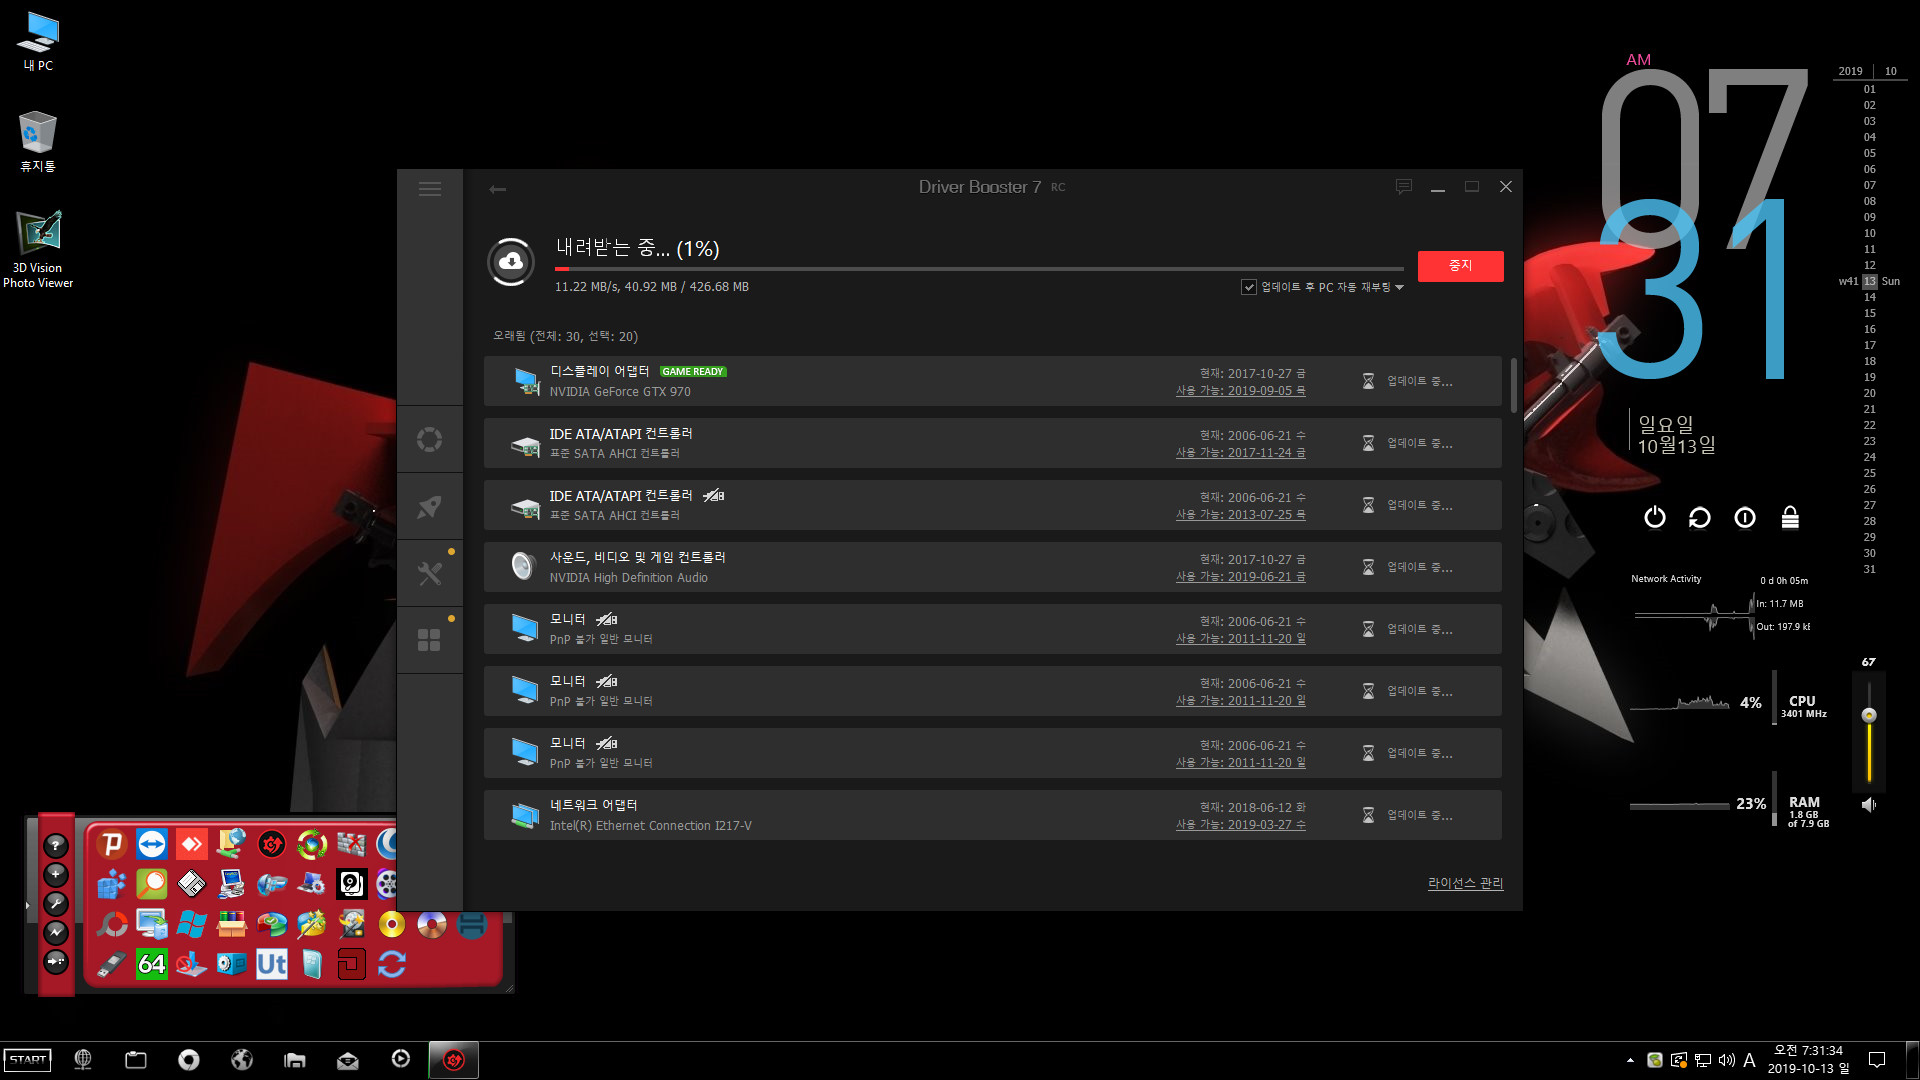Click the wrench settings button in red launcher

pyautogui.click(x=56, y=903)
